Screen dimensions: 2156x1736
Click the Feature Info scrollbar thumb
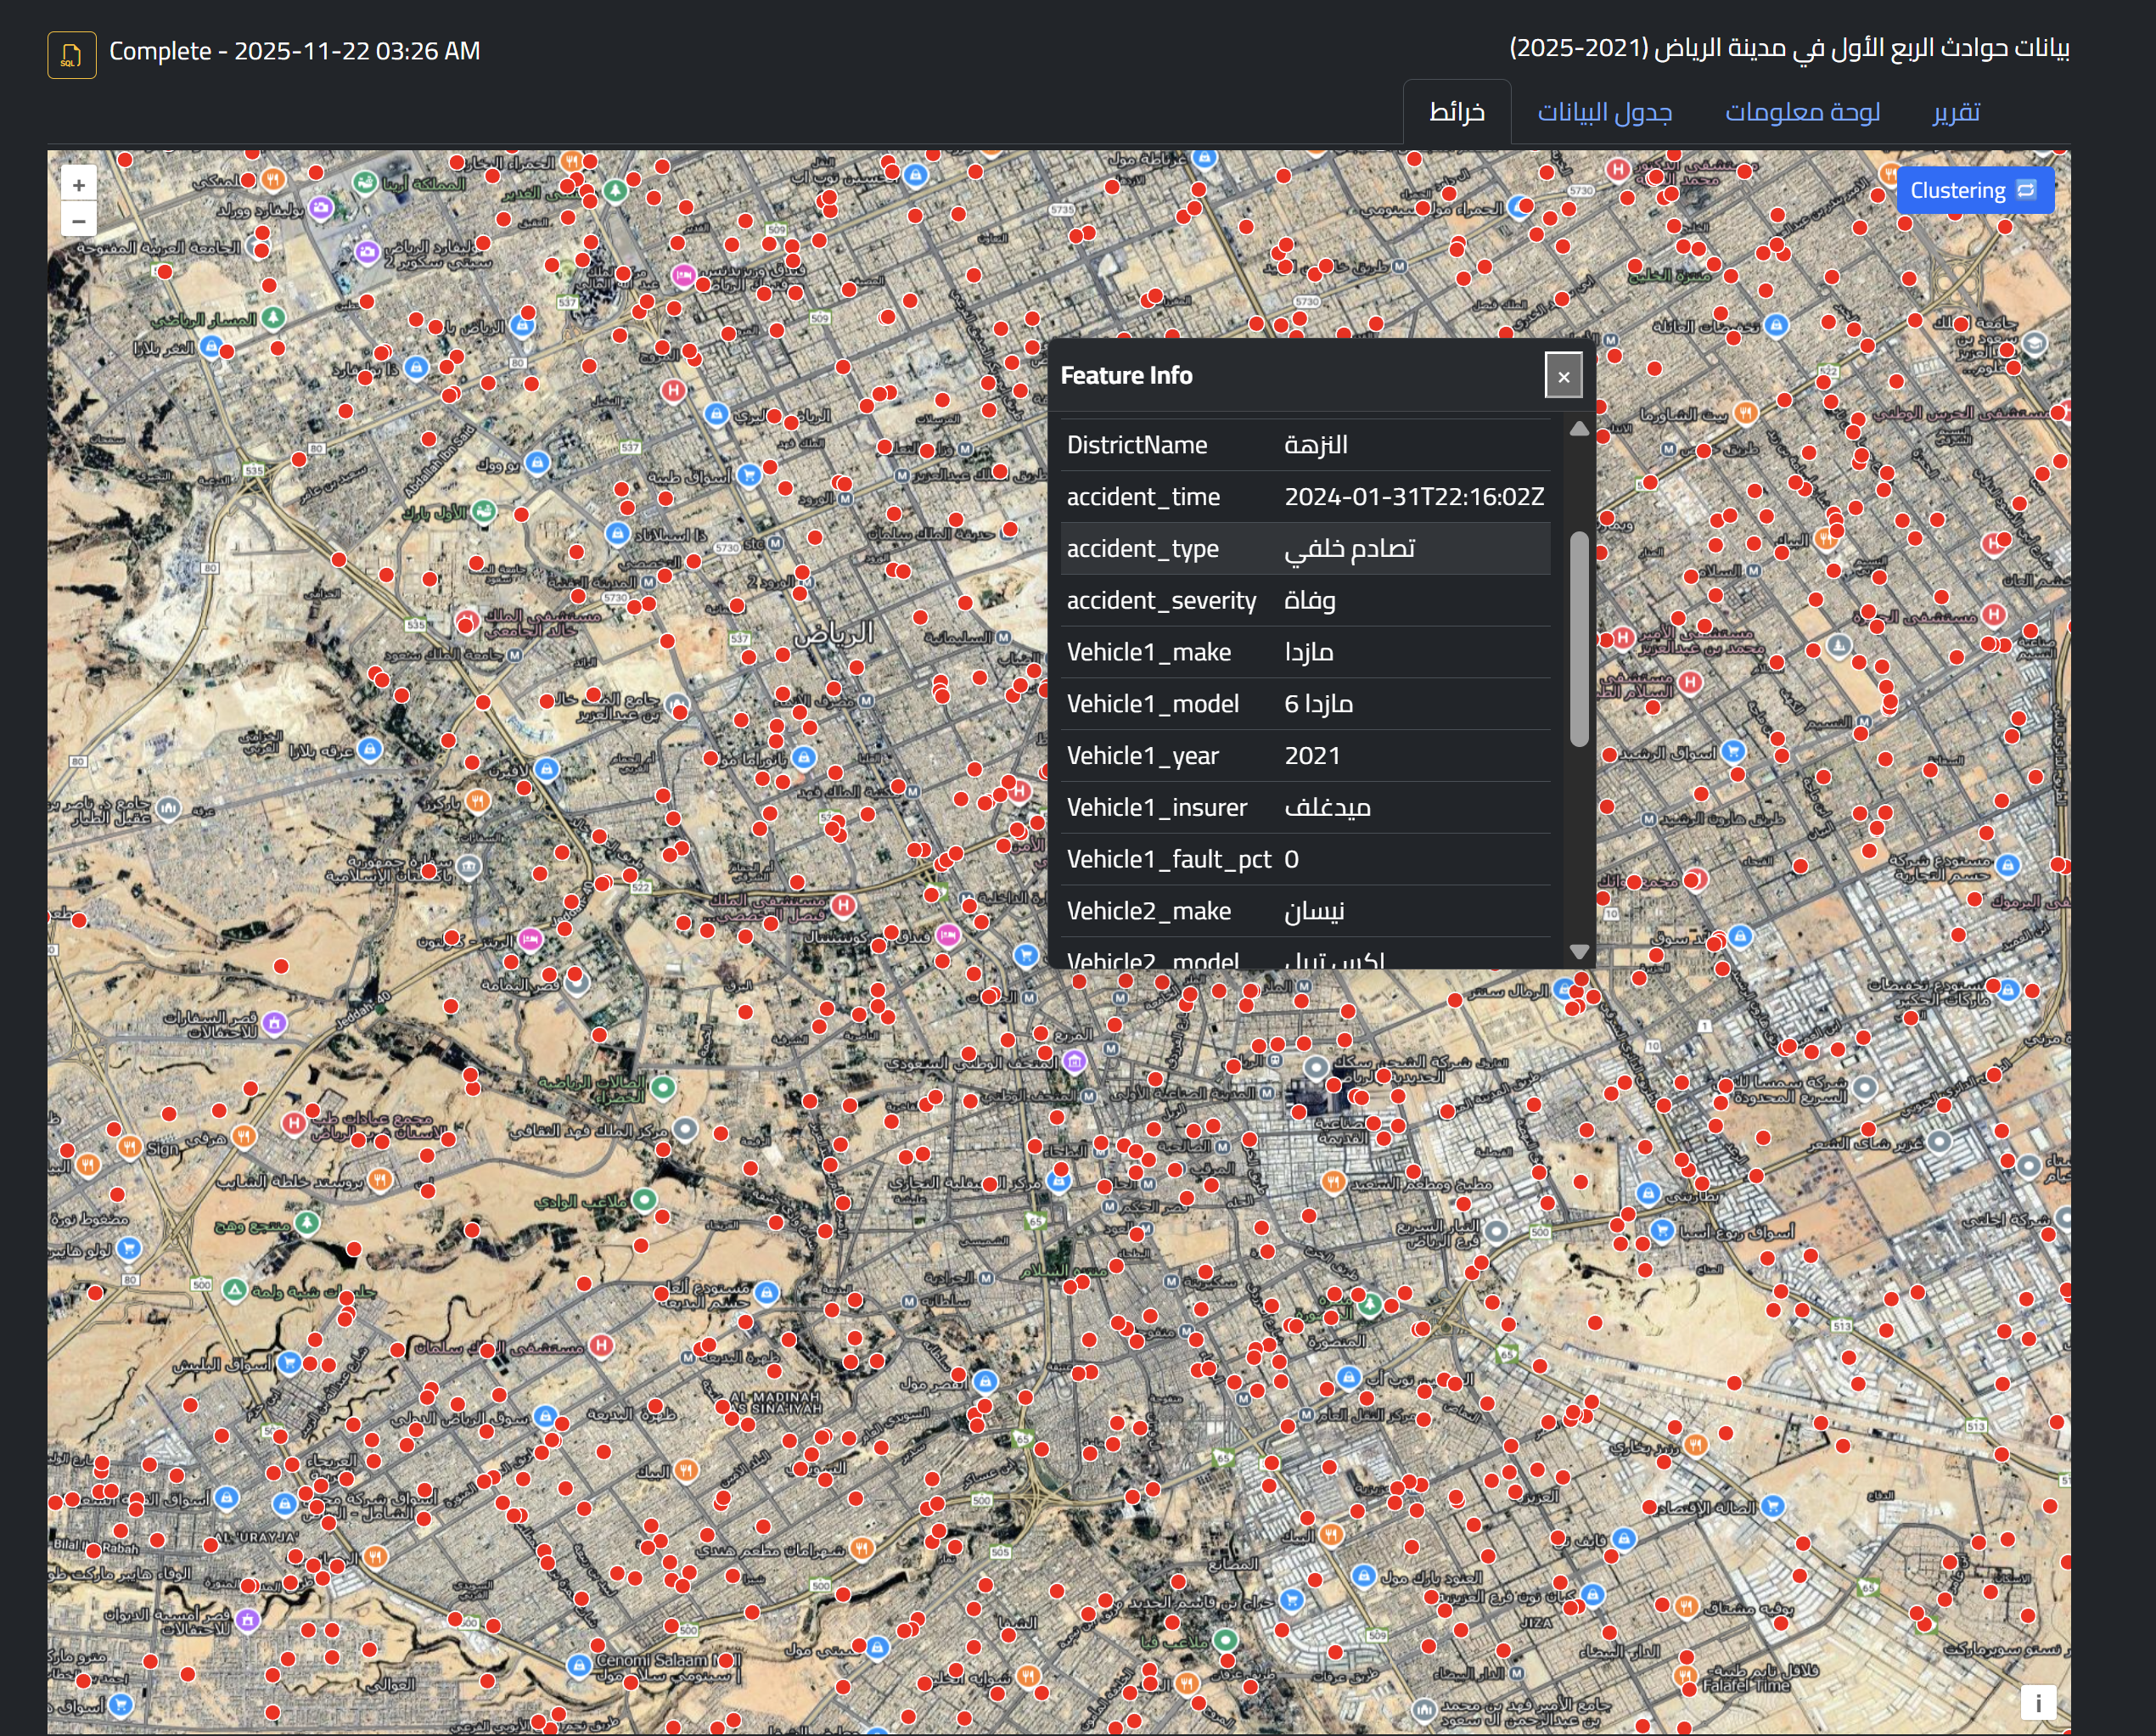pyautogui.click(x=1579, y=640)
